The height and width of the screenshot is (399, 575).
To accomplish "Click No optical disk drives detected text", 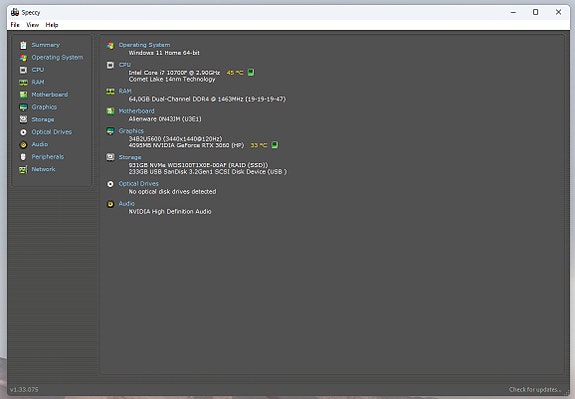I will pyautogui.click(x=172, y=191).
